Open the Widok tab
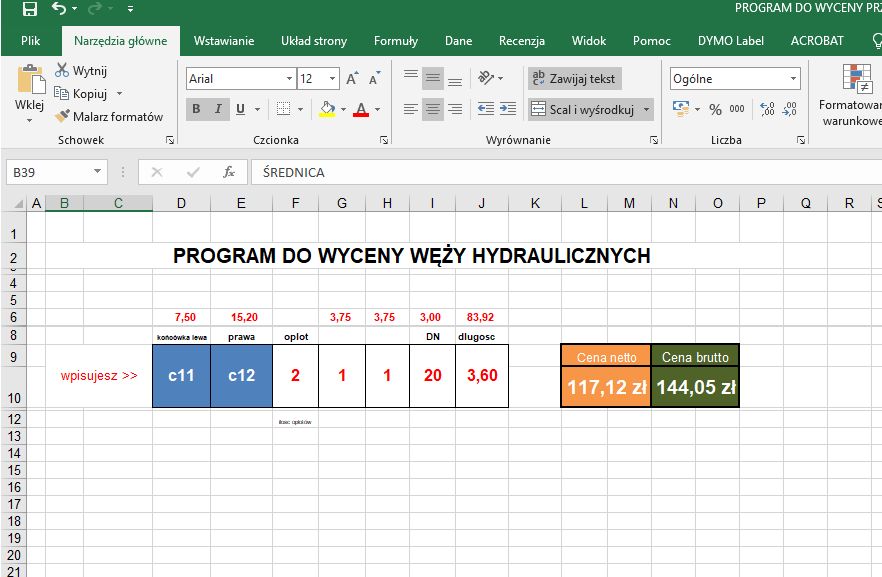This screenshot has height=577, width=882. [x=589, y=40]
